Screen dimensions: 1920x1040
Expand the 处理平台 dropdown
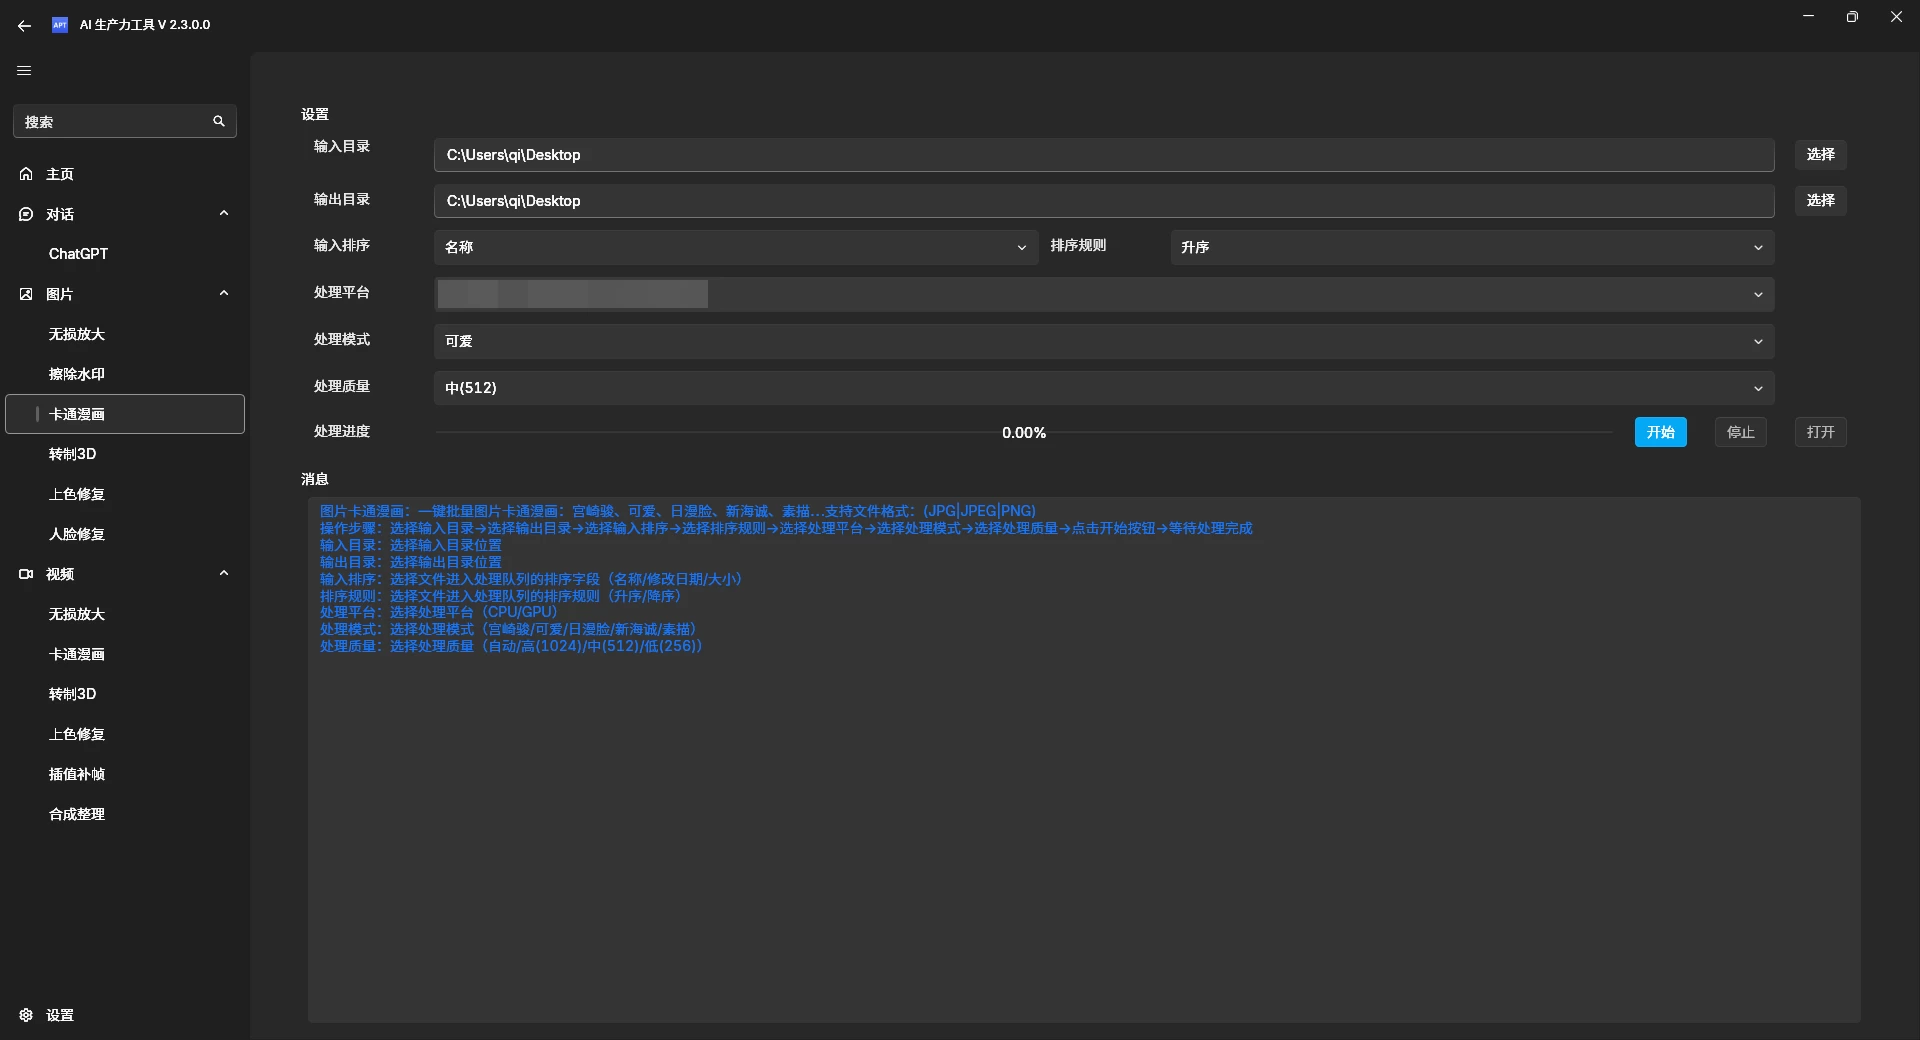point(1103,294)
